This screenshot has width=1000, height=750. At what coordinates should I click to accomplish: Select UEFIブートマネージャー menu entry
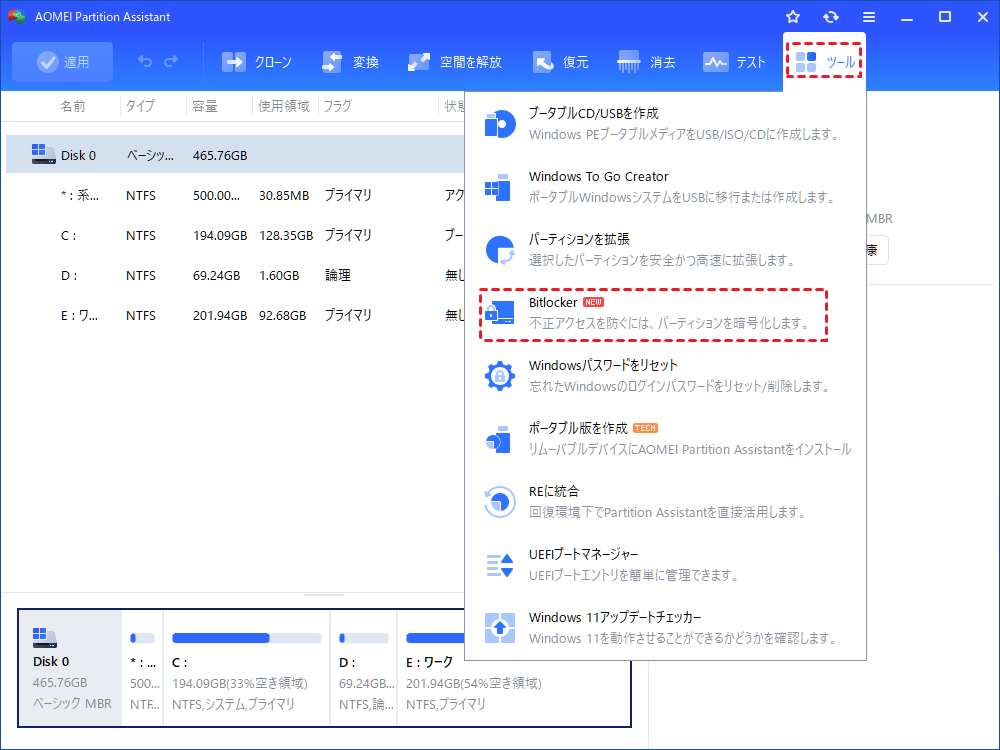(665, 565)
